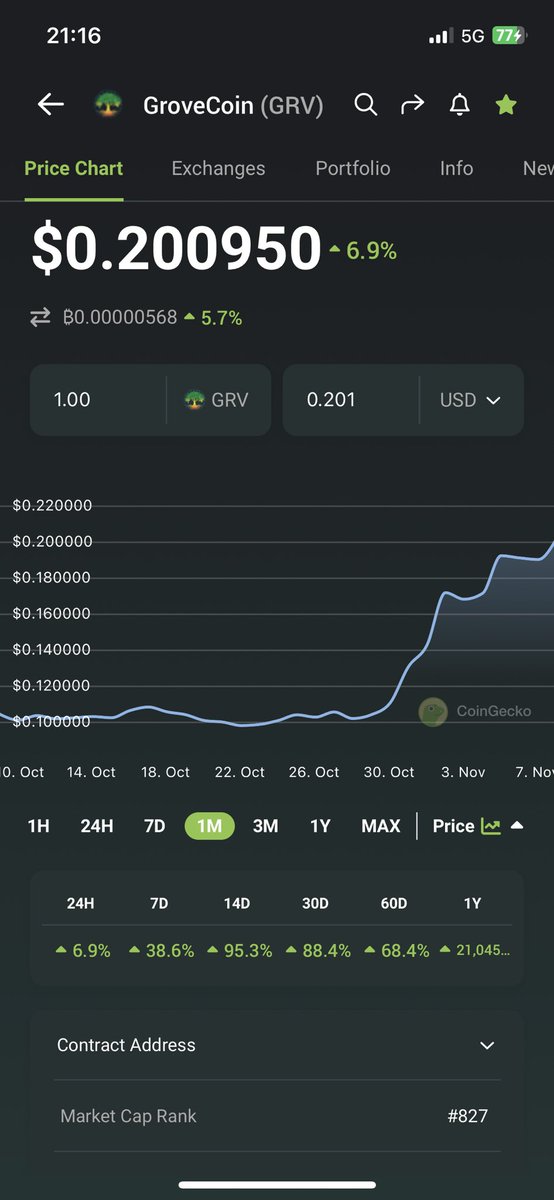Tap the BTC swap arrows icon
Image resolution: width=554 pixels, height=1200 pixels.
(x=40, y=318)
